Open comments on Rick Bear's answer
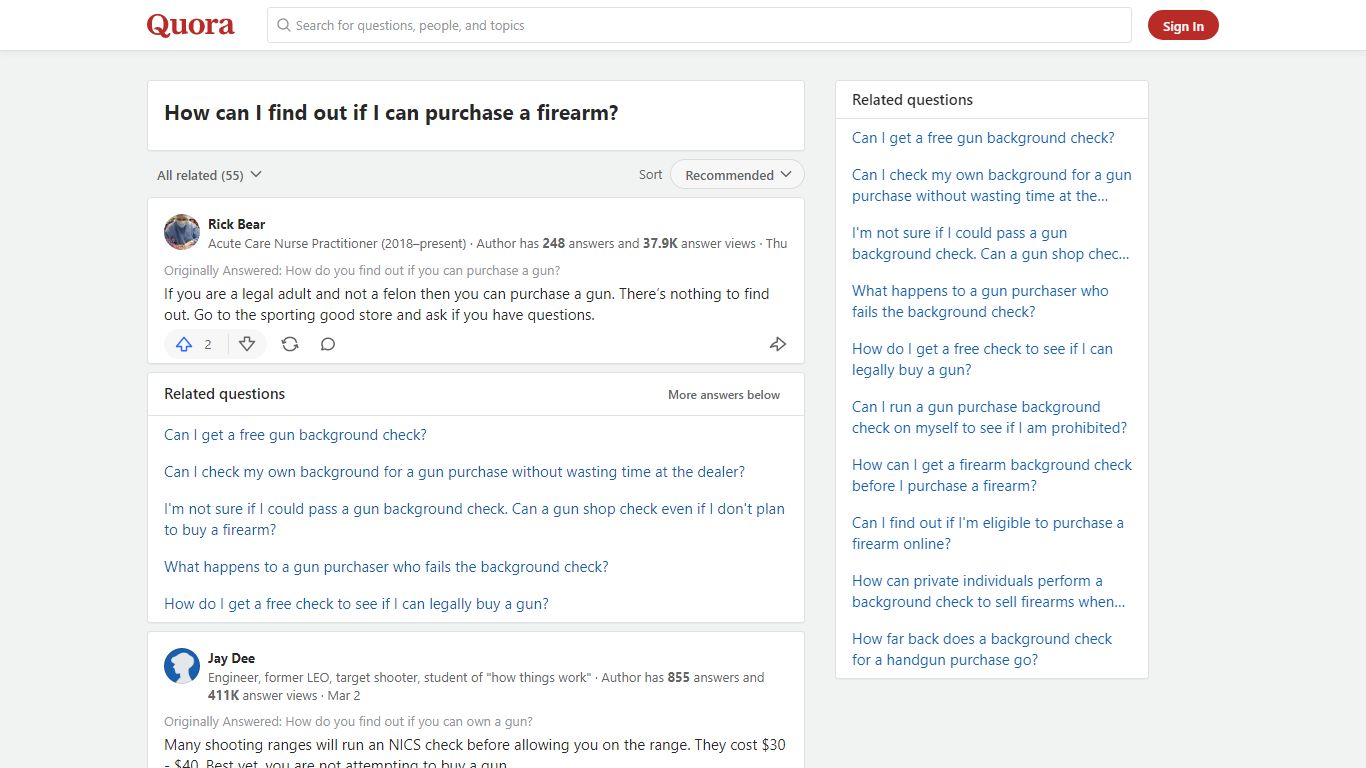Image resolution: width=1366 pixels, height=768 pixels. 328,344
